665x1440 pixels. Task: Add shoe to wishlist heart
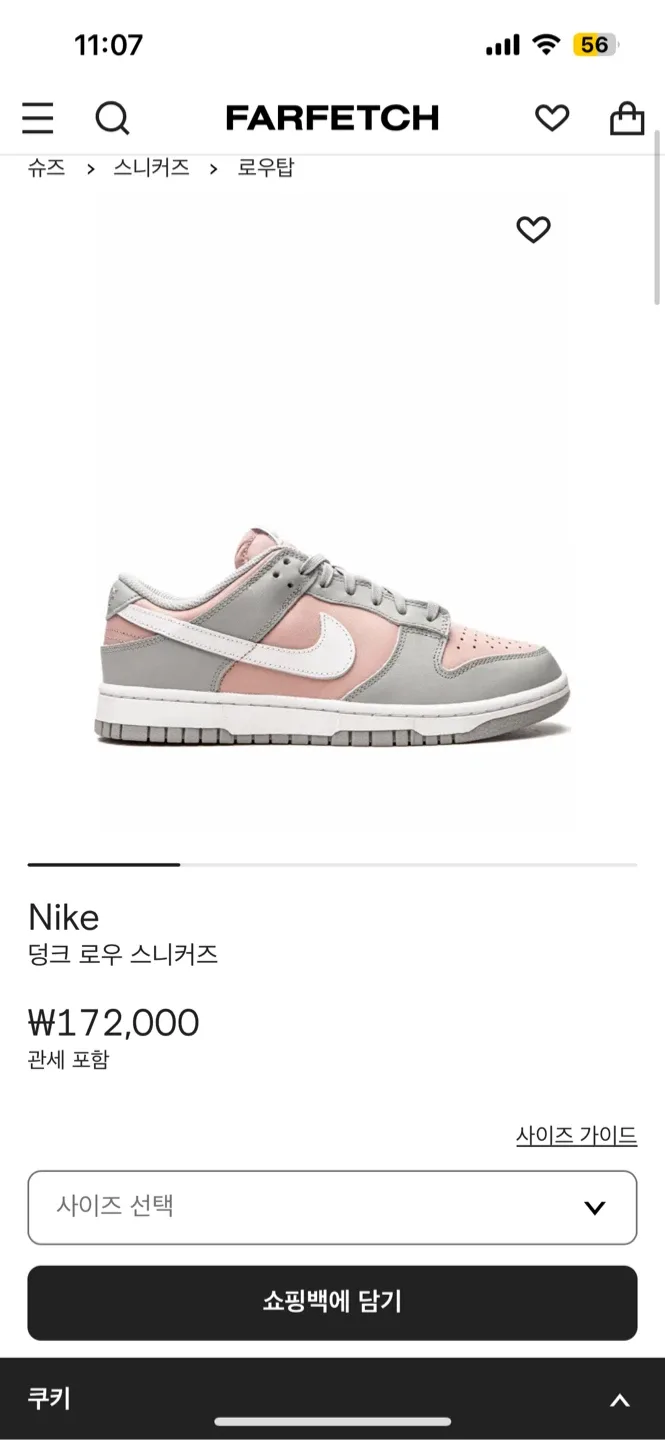[x=533, y=230]
